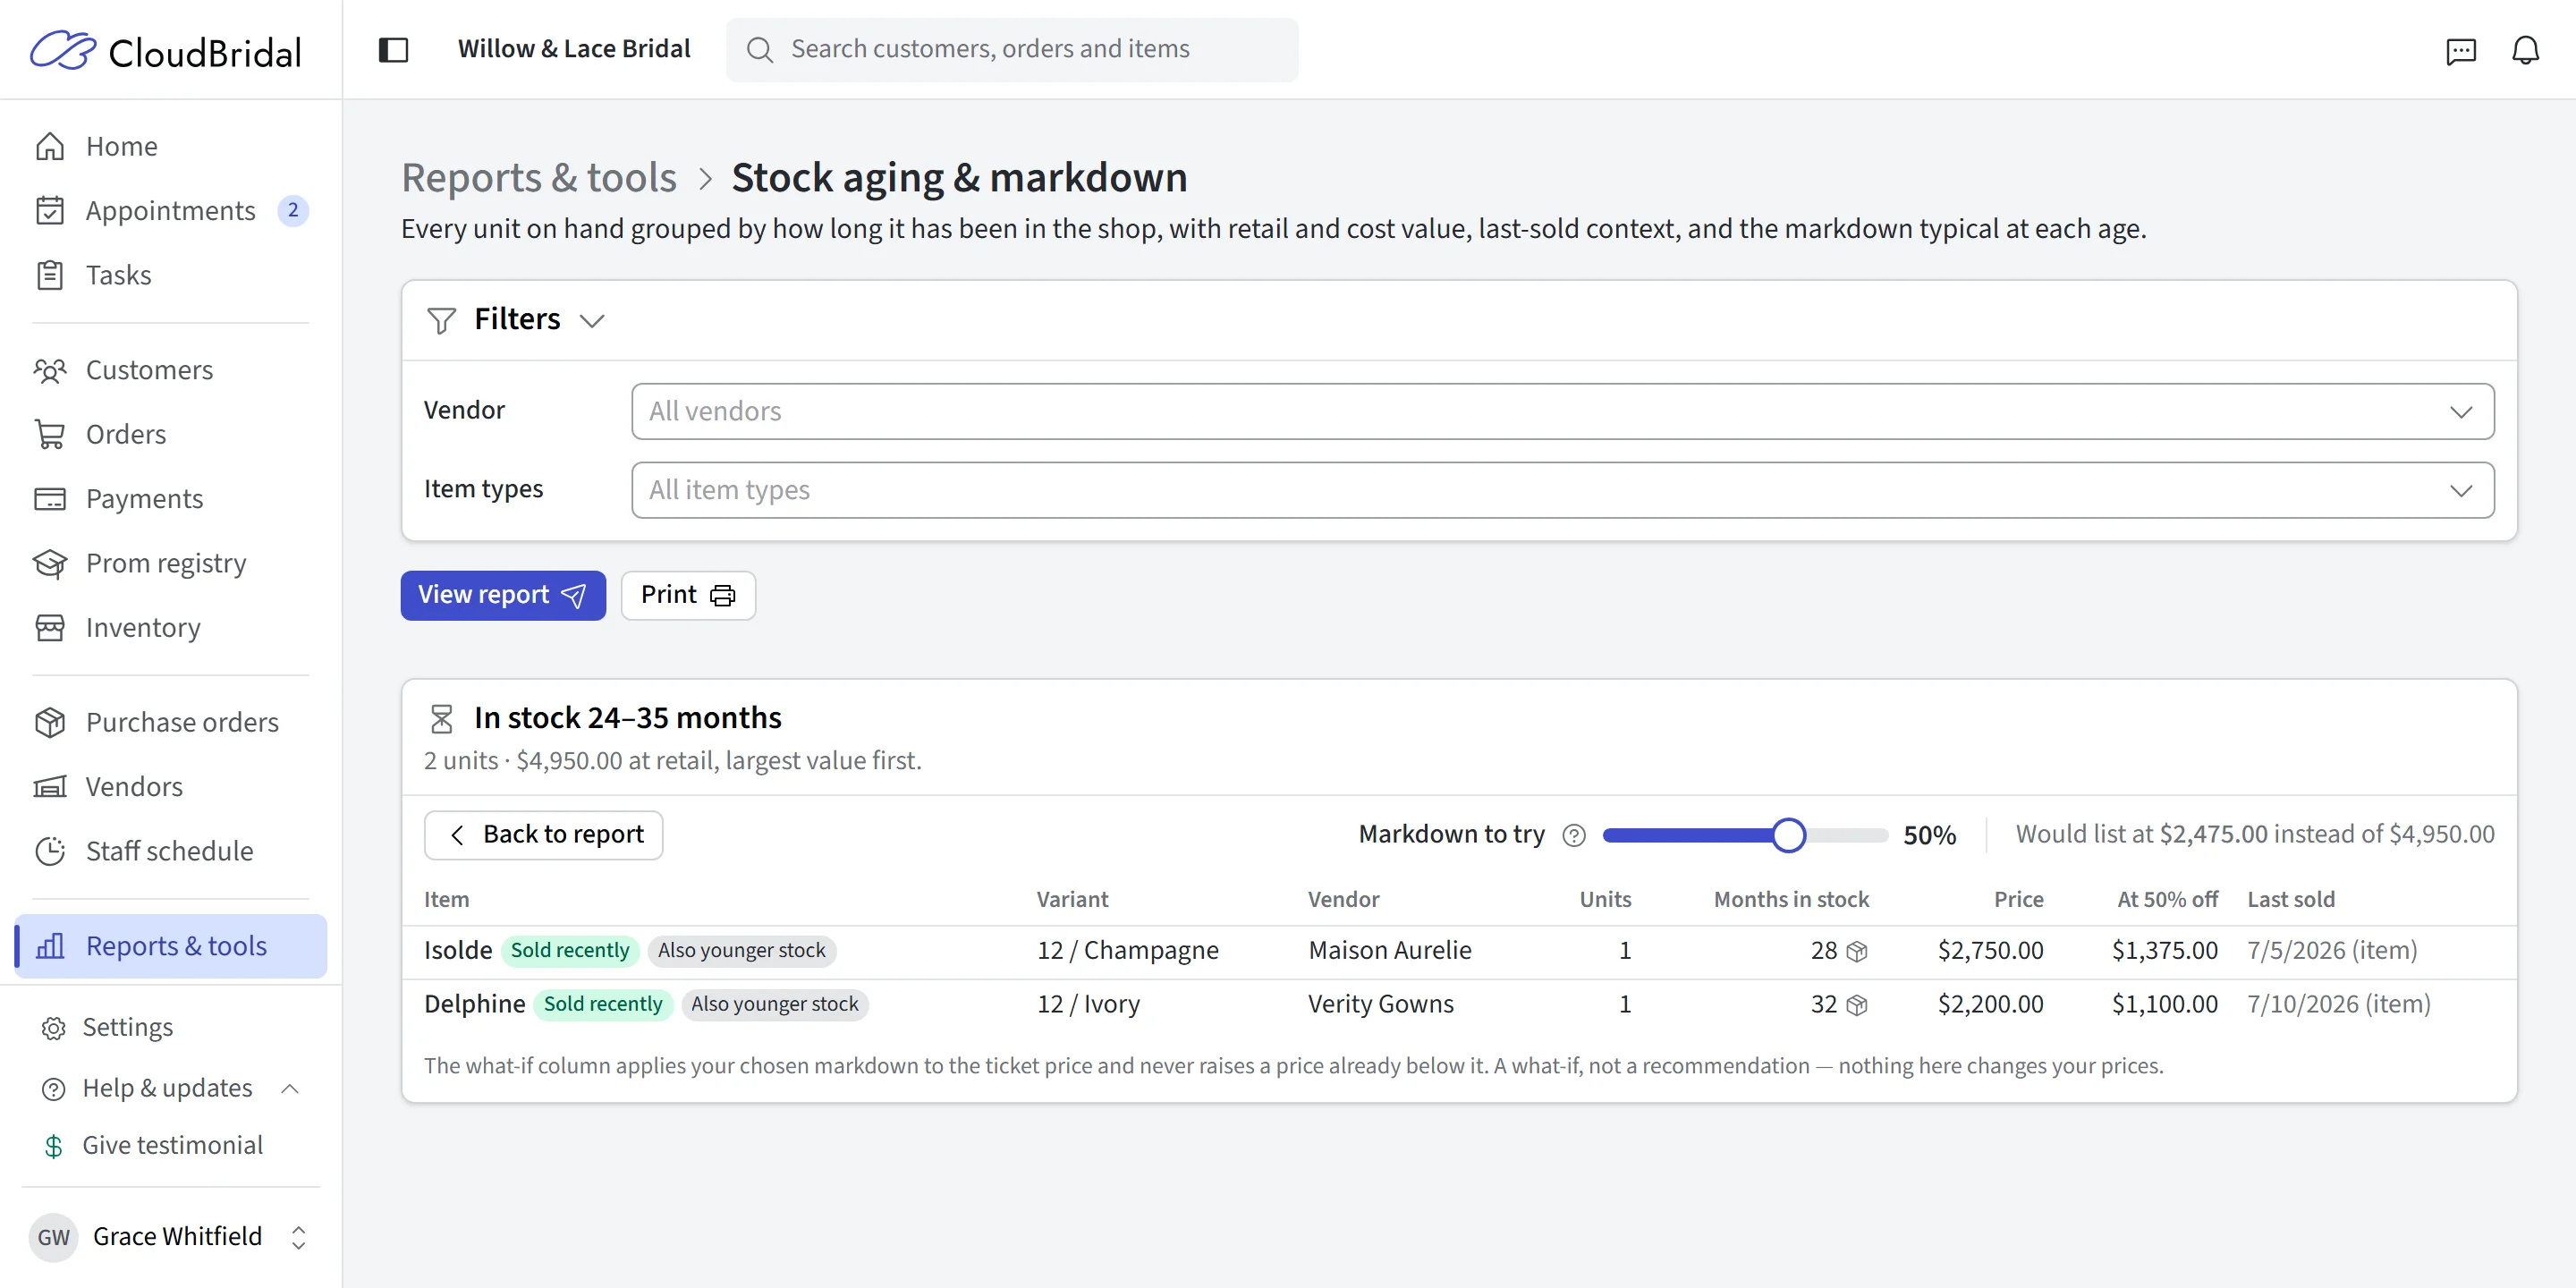The height and width of the screenshot is (1288, 2576).
Task: Click the Staff schedule clock icon
Action: pos(50,851)
